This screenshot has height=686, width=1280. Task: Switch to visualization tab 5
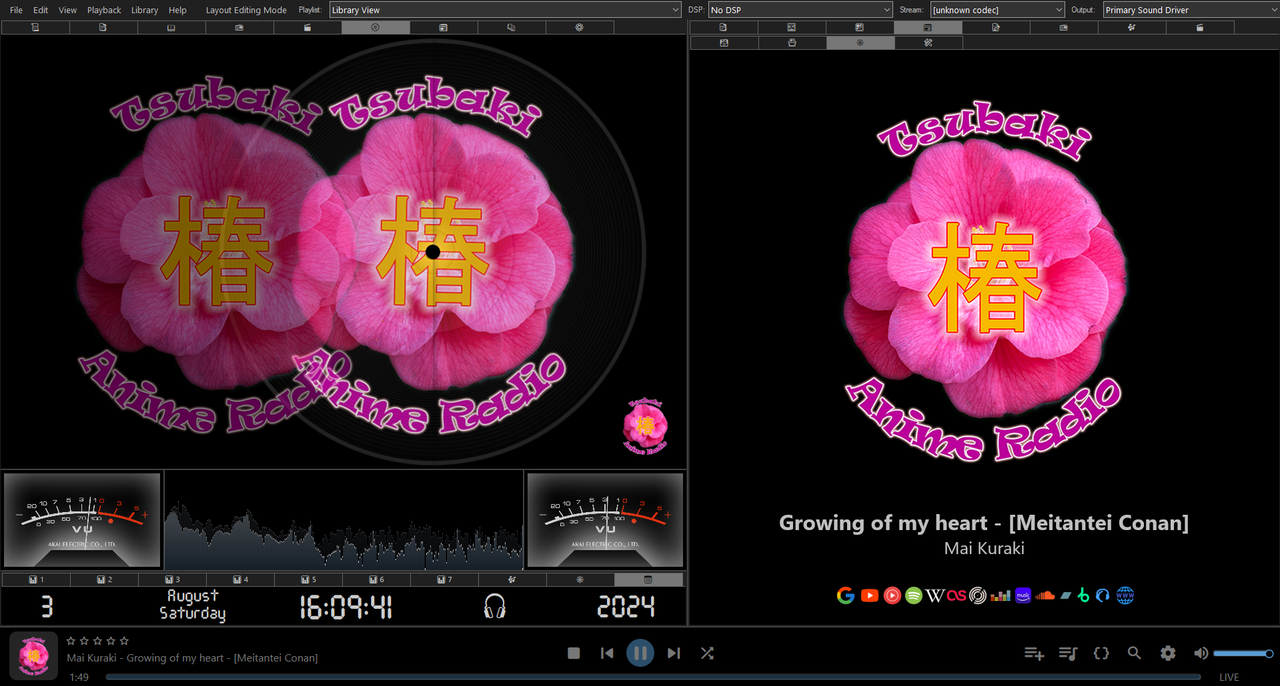308,580
